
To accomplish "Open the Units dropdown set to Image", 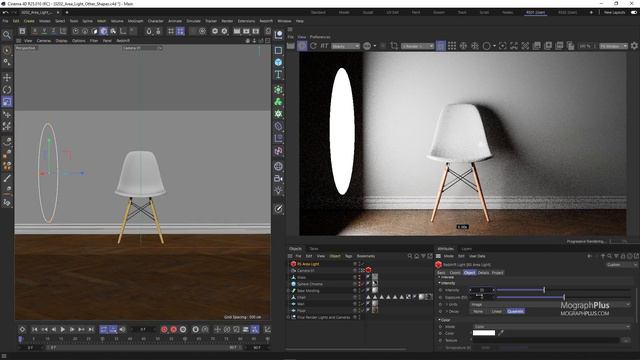I will coord(550,304).
